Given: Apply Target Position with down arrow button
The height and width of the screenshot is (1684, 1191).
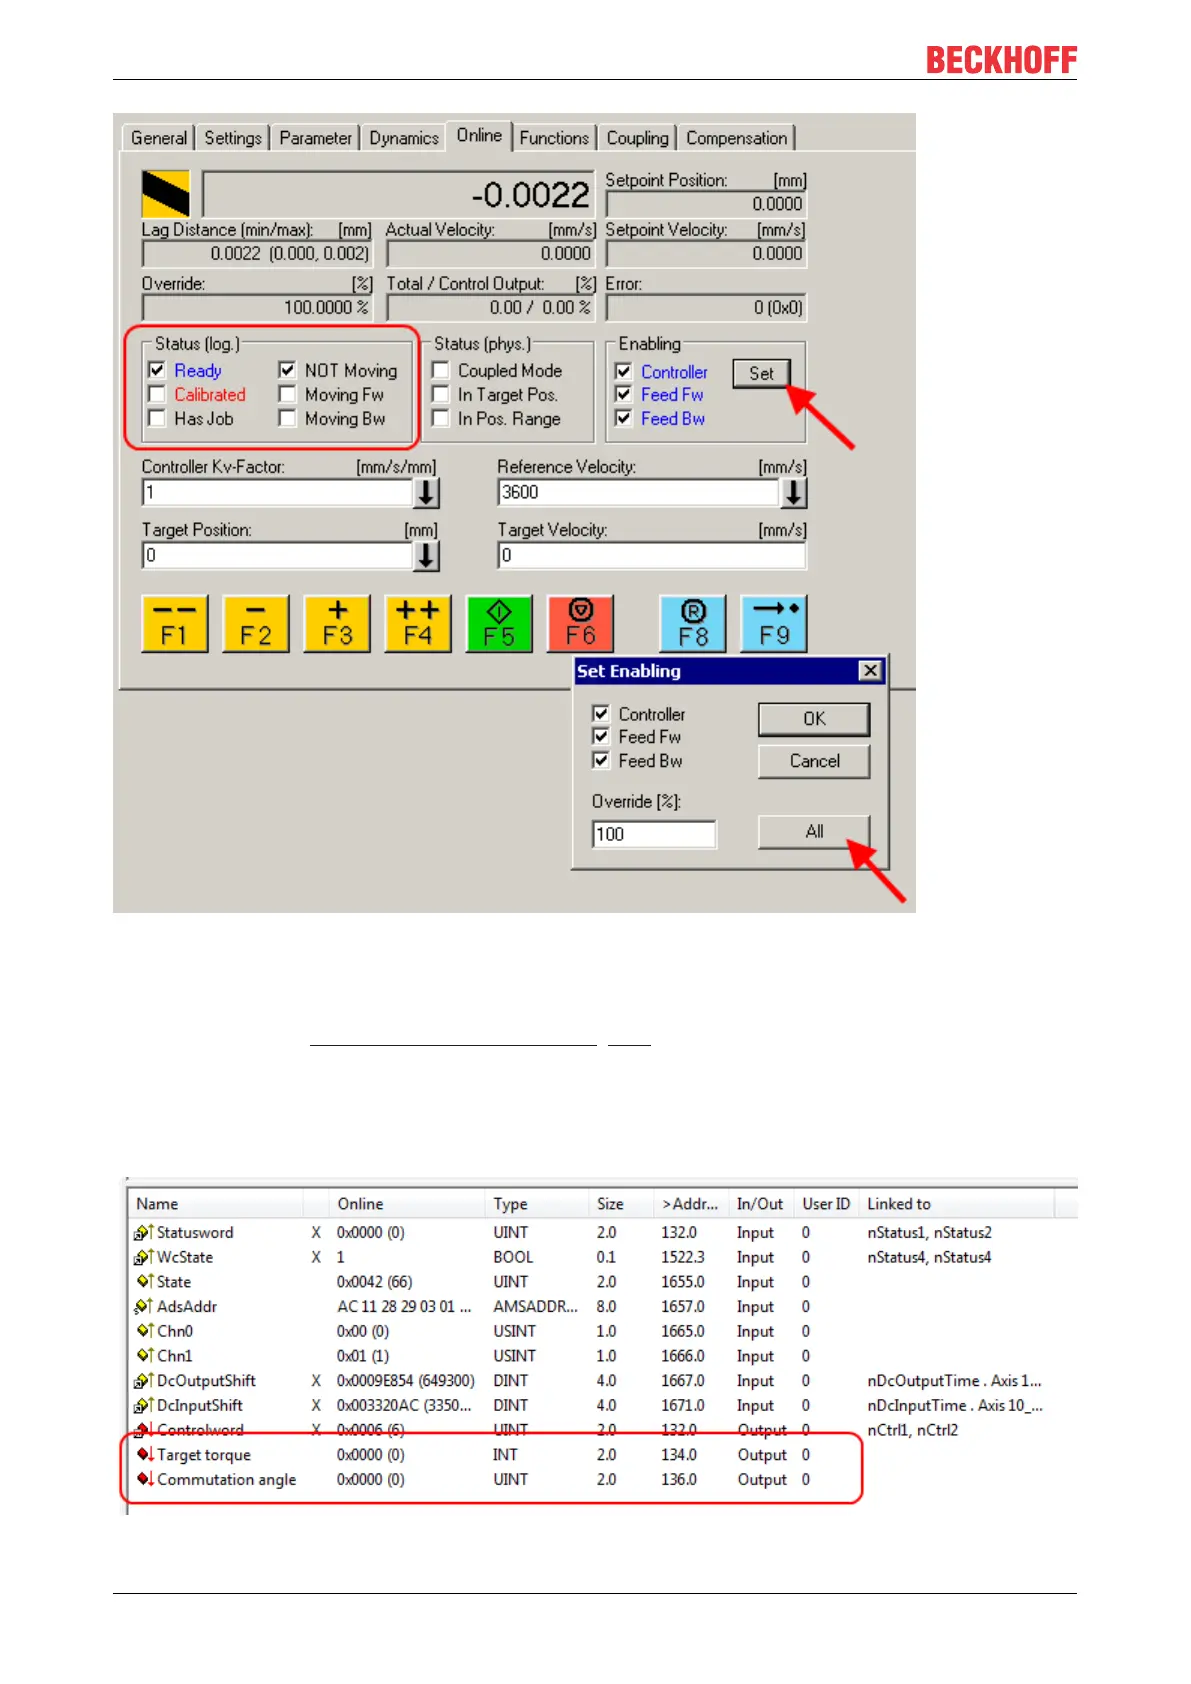Looking at the screenshot, I should (427, 555).
